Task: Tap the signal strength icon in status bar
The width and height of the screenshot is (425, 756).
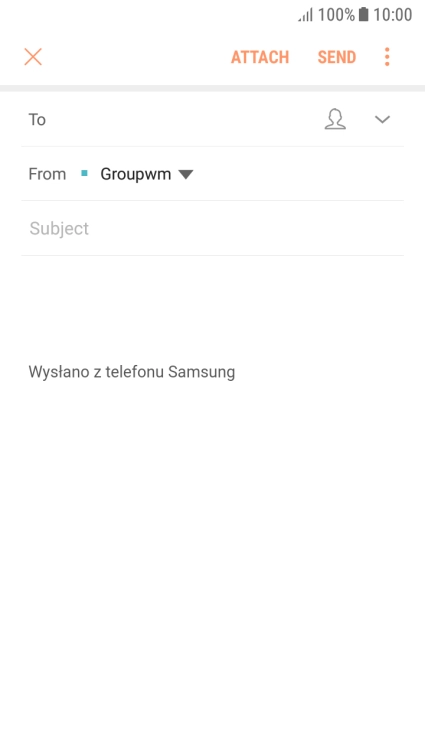Action: pos(305,15)
